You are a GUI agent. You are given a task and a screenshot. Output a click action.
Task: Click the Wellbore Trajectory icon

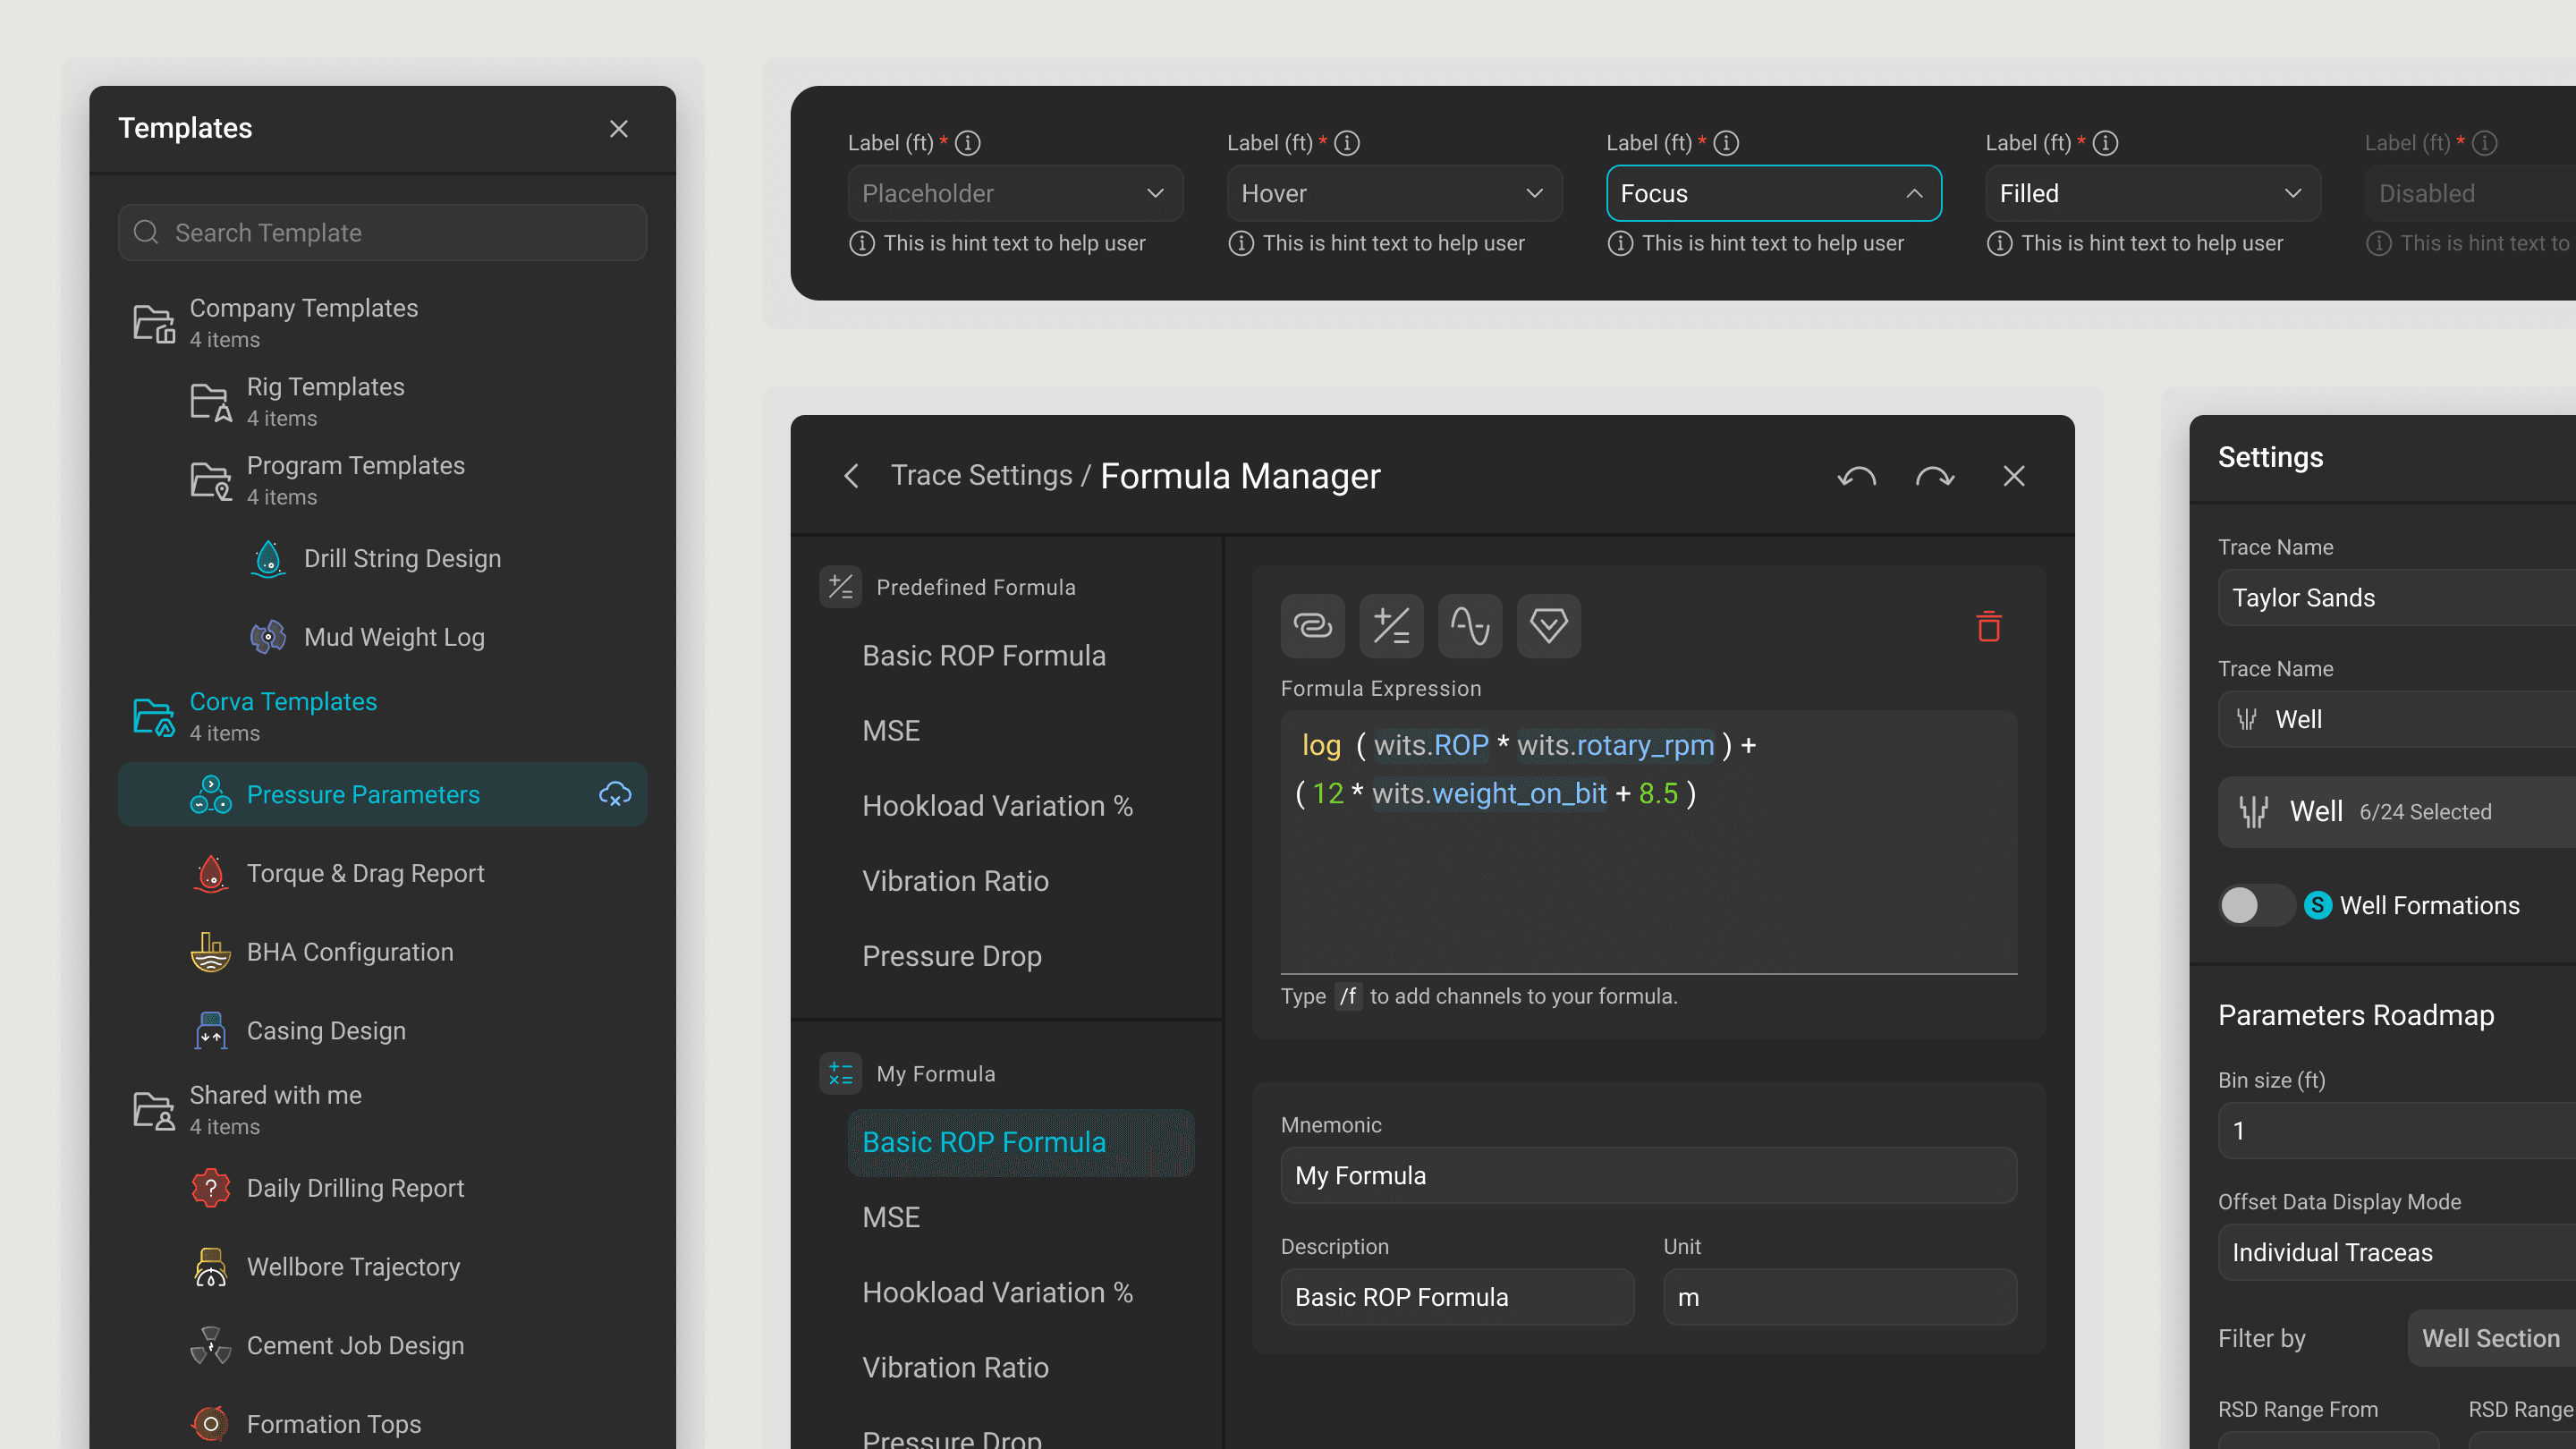[211, 1267]
